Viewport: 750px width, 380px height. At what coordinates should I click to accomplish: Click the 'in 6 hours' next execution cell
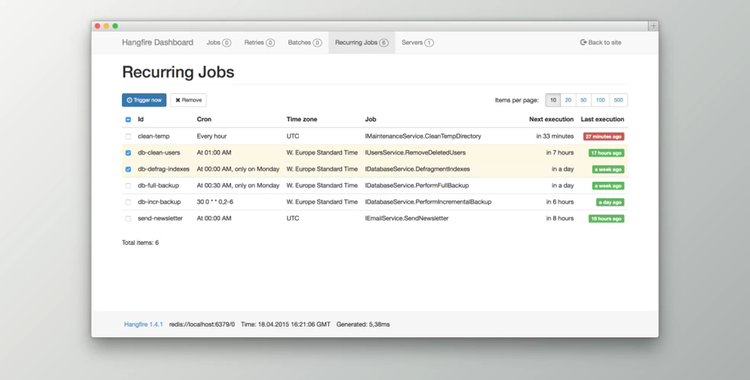pos(560,202)
